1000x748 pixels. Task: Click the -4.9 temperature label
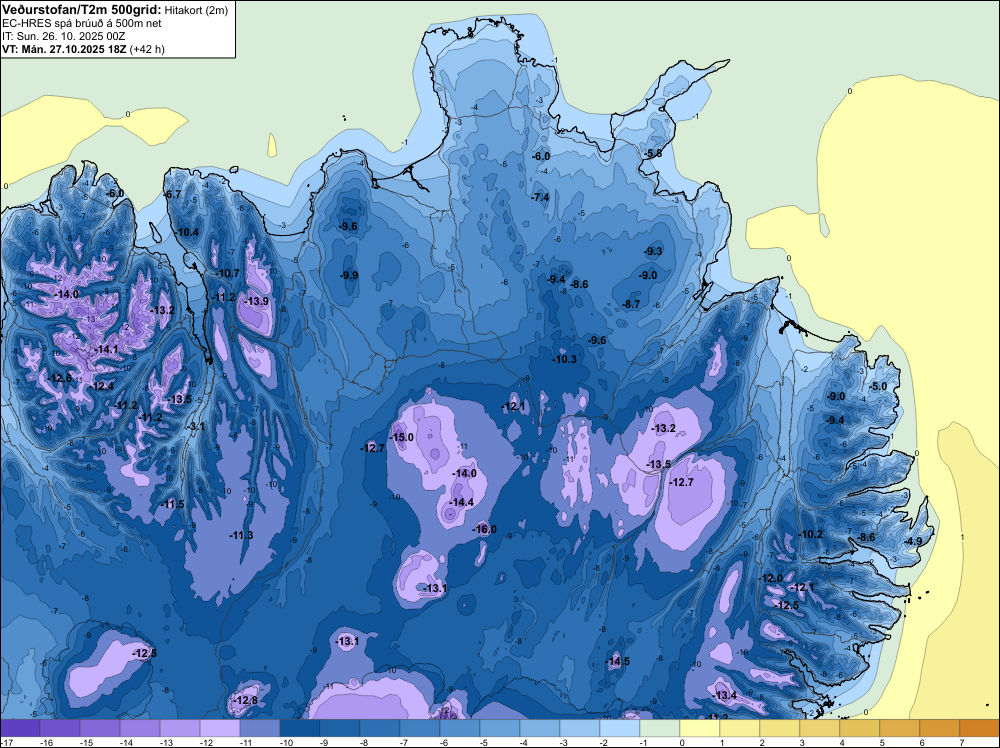click(x=913, y=541)
